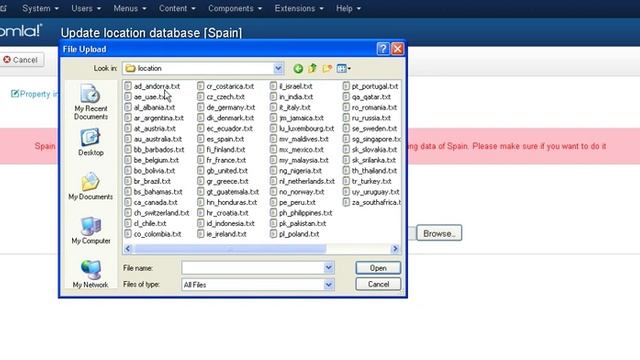Select file in_india.txt

291,97
